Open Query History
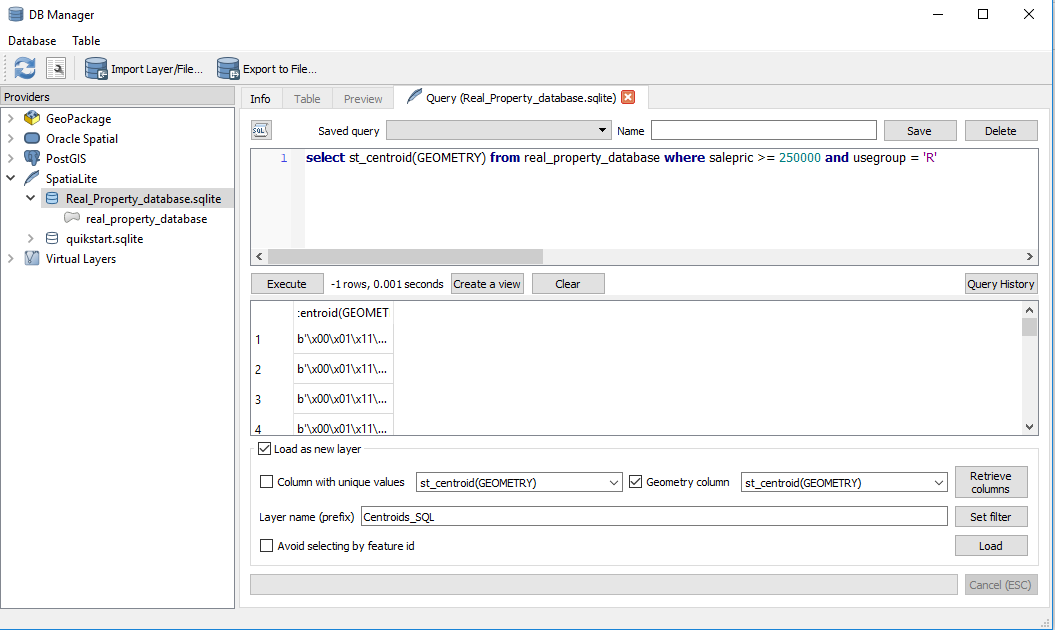 [x=1001, y=284]
